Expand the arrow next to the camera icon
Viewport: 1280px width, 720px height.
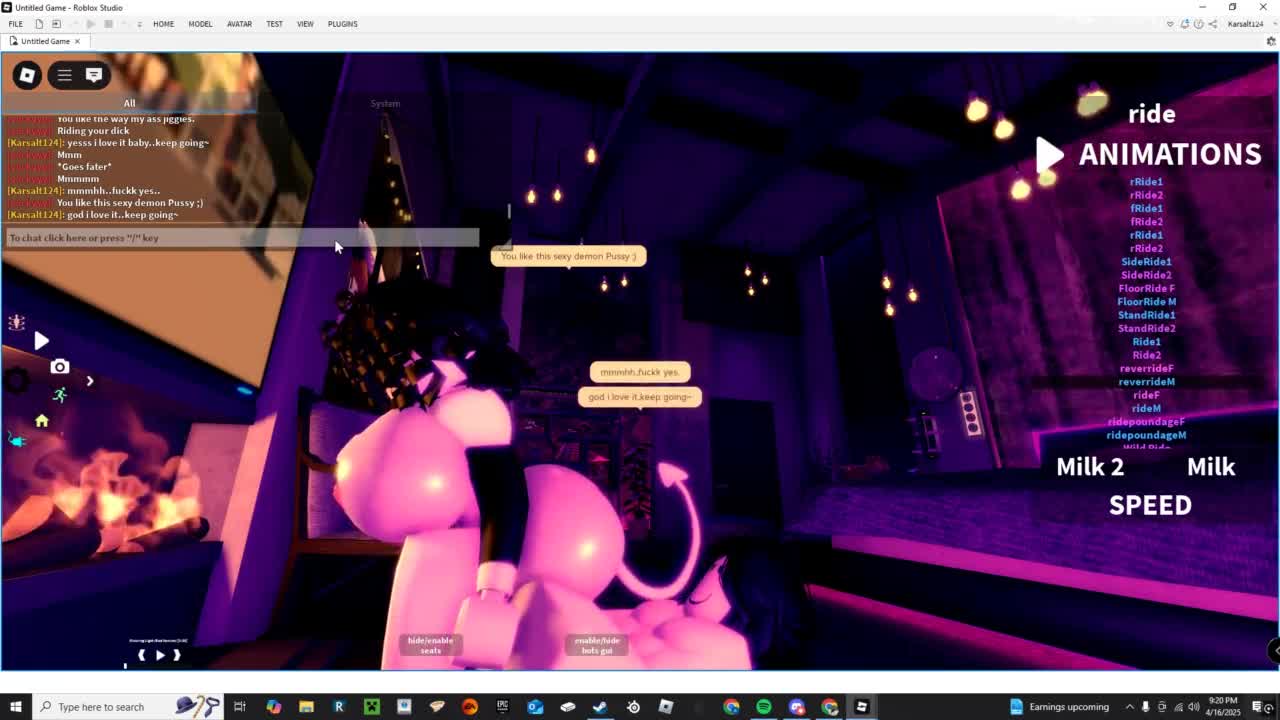pos(90,380)
